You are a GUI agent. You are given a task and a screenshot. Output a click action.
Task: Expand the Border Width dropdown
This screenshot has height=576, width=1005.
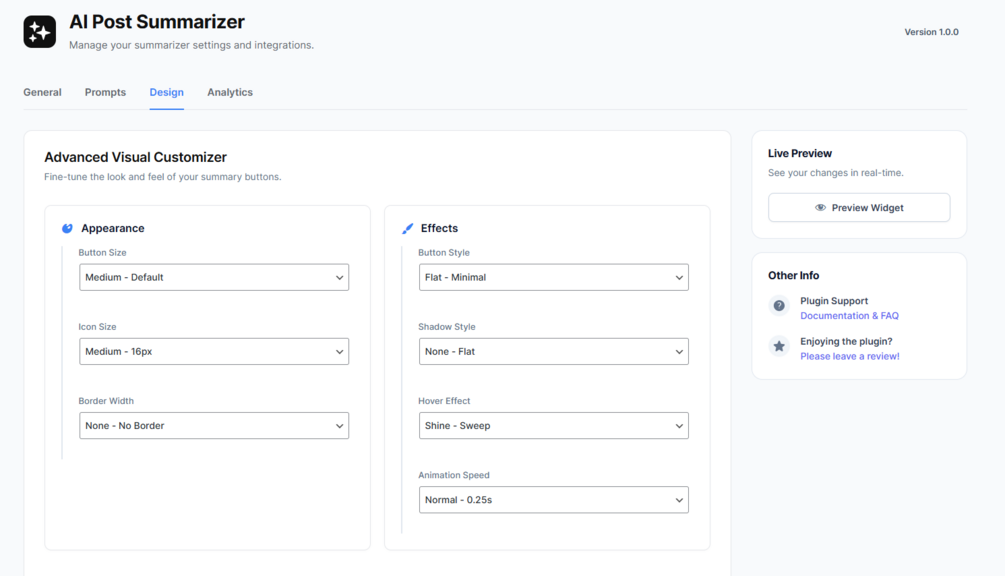[x=214, y=426]
